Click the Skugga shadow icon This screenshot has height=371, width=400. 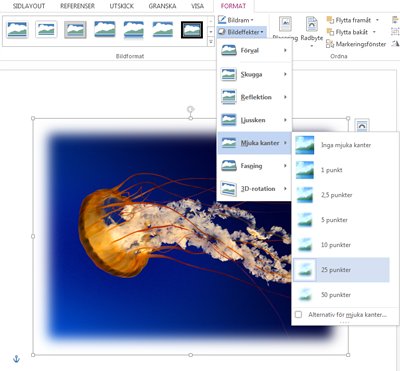tap(229, 74)
